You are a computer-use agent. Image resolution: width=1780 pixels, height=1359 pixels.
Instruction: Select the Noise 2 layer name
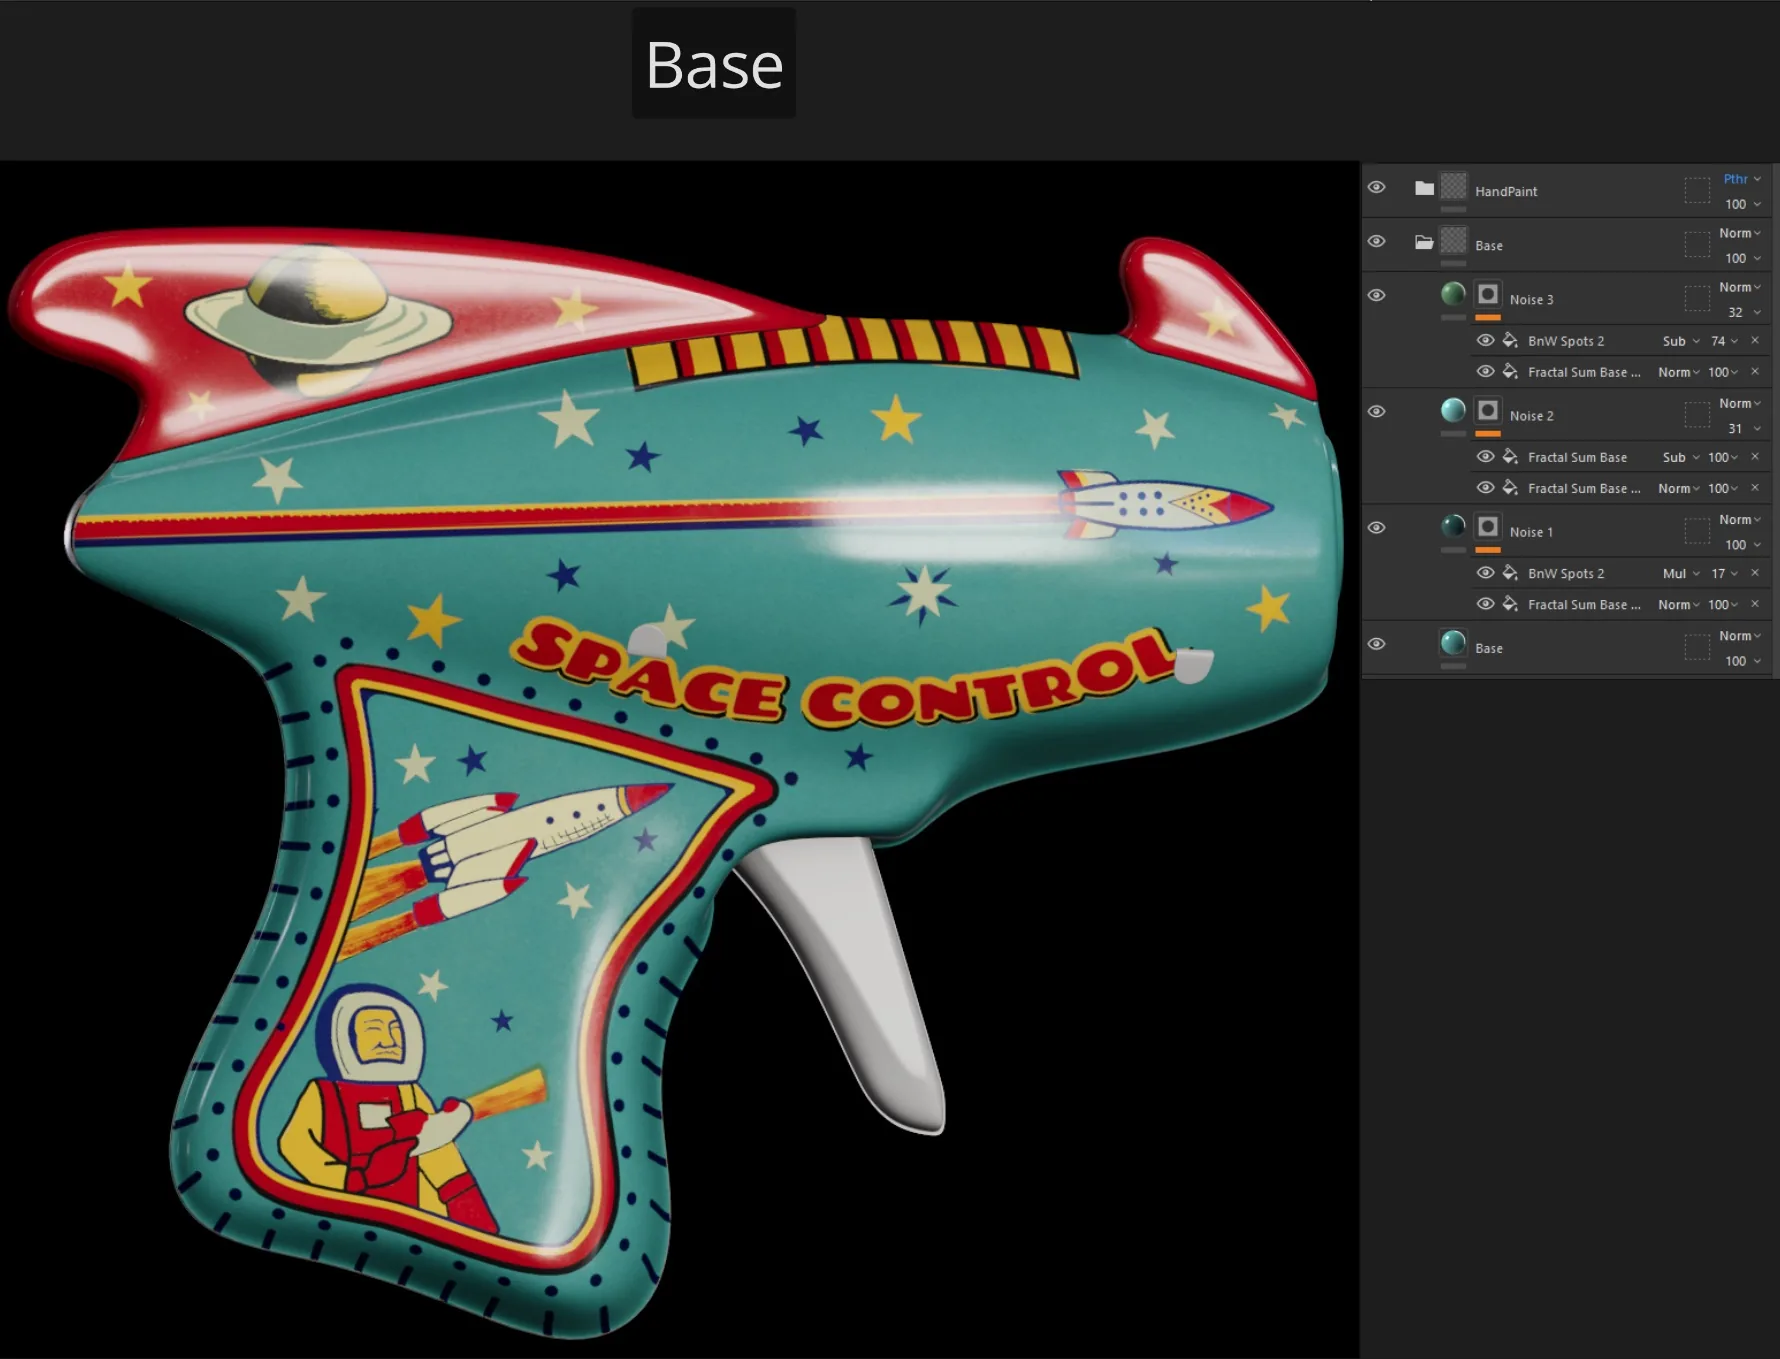tap(1531, 415)
